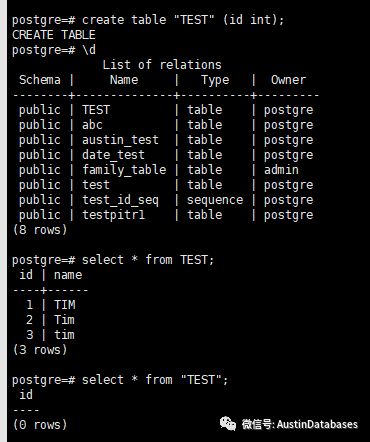Viewport: 370px width, 442px height.
Task: Click the admin owner entry
Action: tap(281, 170)
